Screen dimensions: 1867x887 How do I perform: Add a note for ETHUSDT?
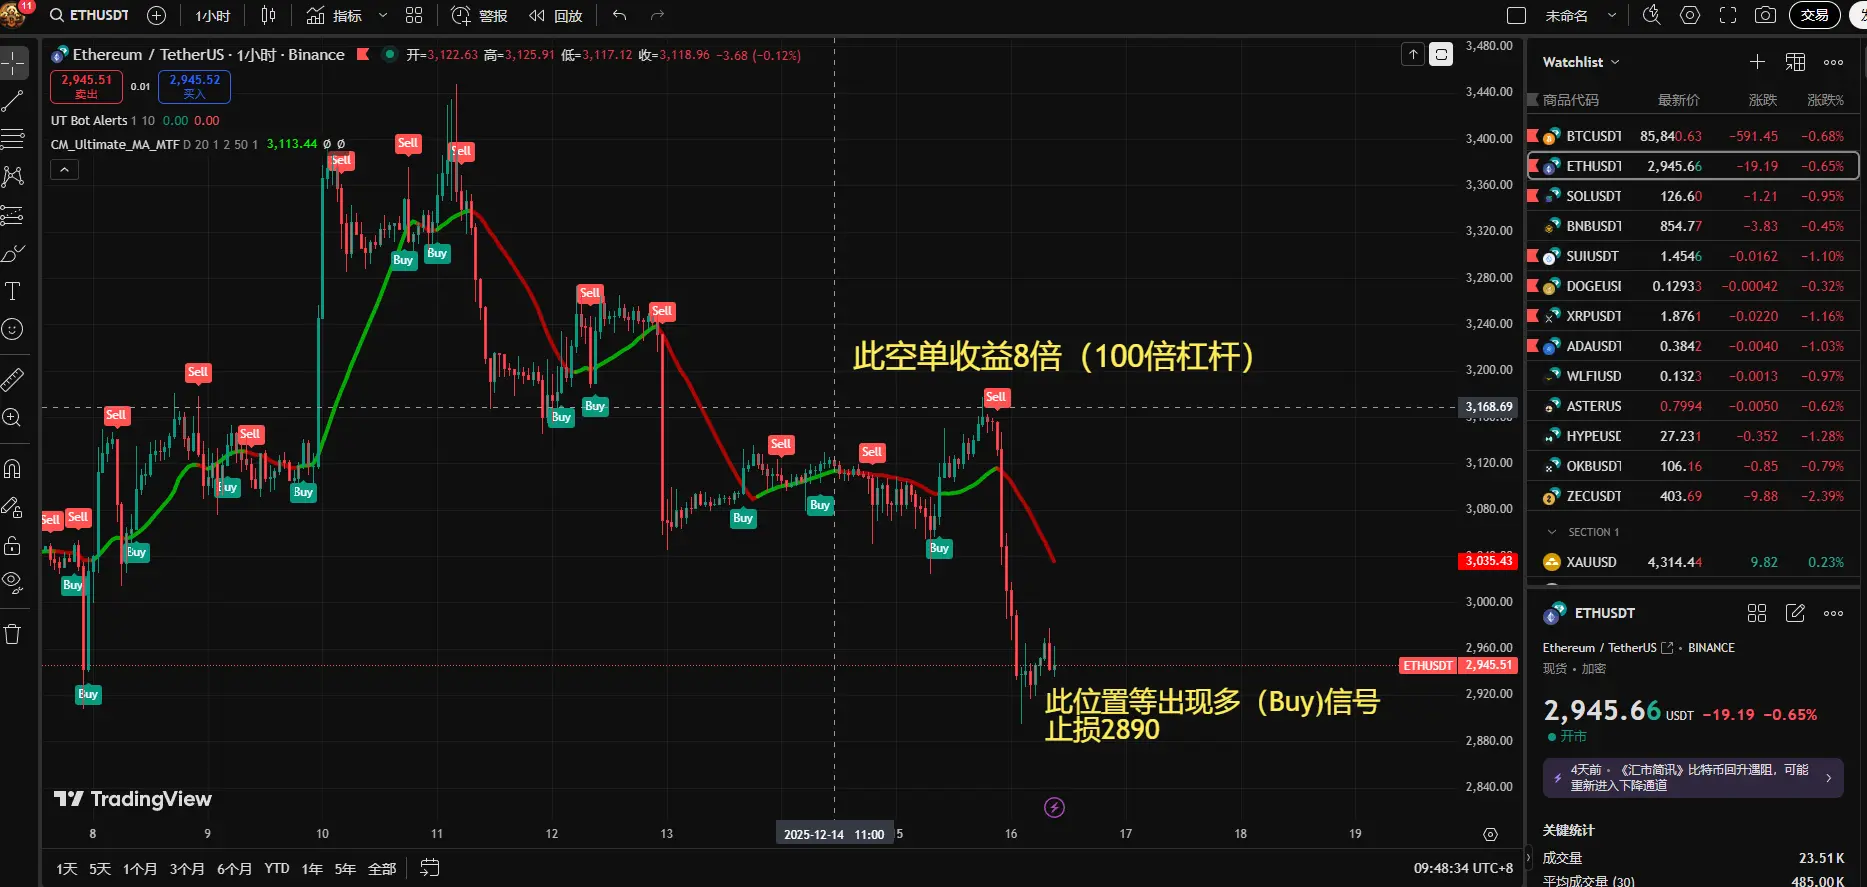[1795, 613]
